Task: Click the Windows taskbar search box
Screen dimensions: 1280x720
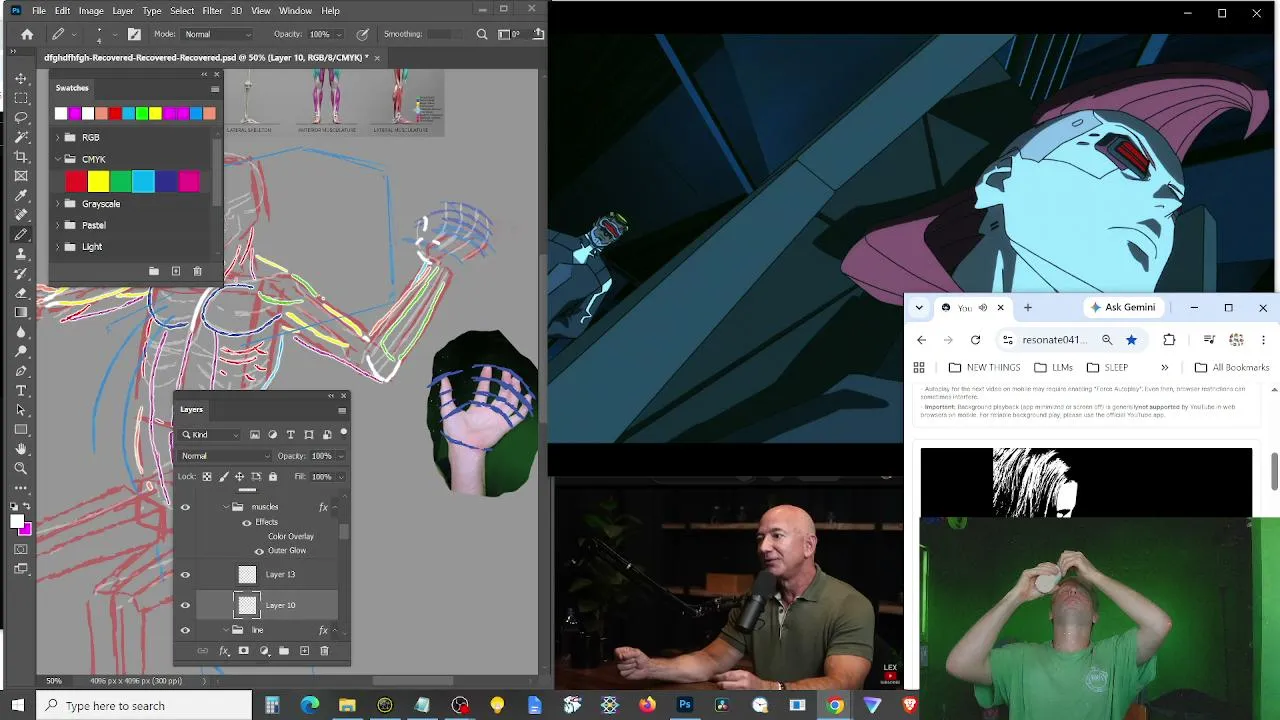Action: [144, 706]
